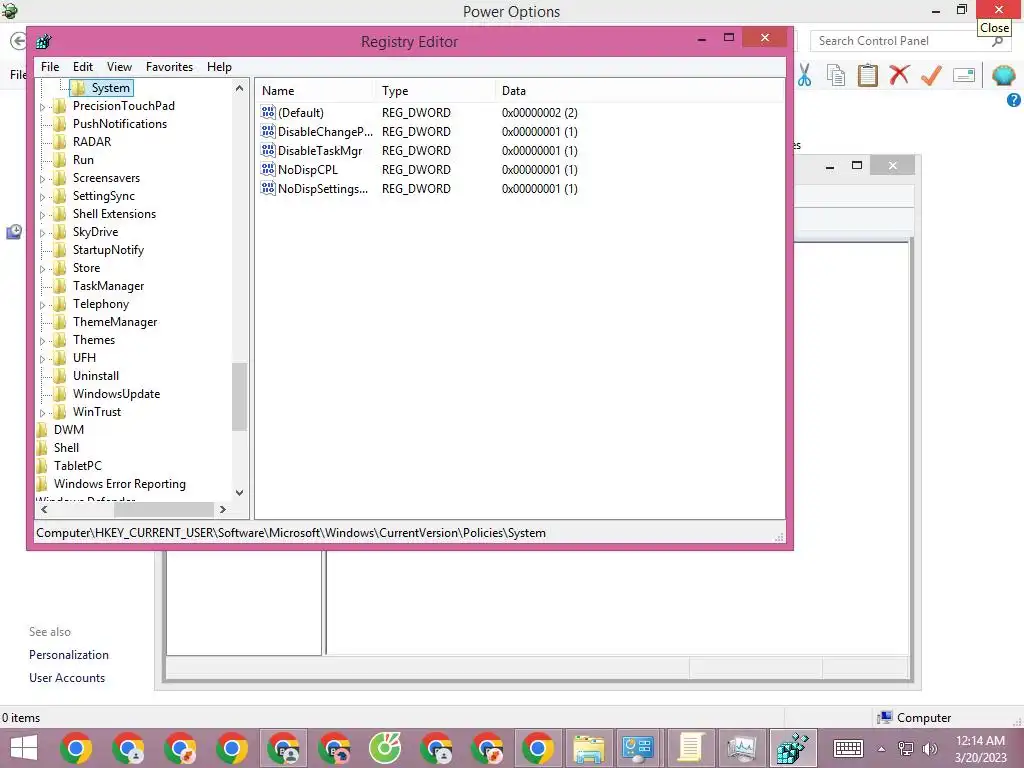
Task: Open the View menu in Registry Editor
Action: [119, 67]
